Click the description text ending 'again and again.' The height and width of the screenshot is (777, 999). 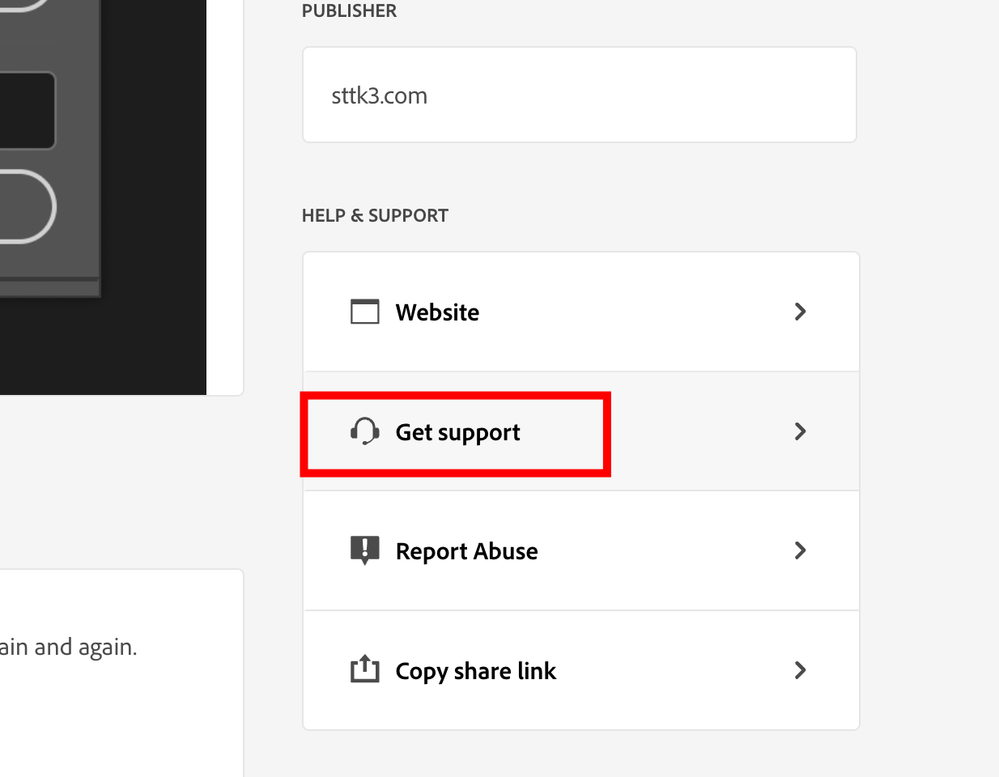[x=68, y=647]
